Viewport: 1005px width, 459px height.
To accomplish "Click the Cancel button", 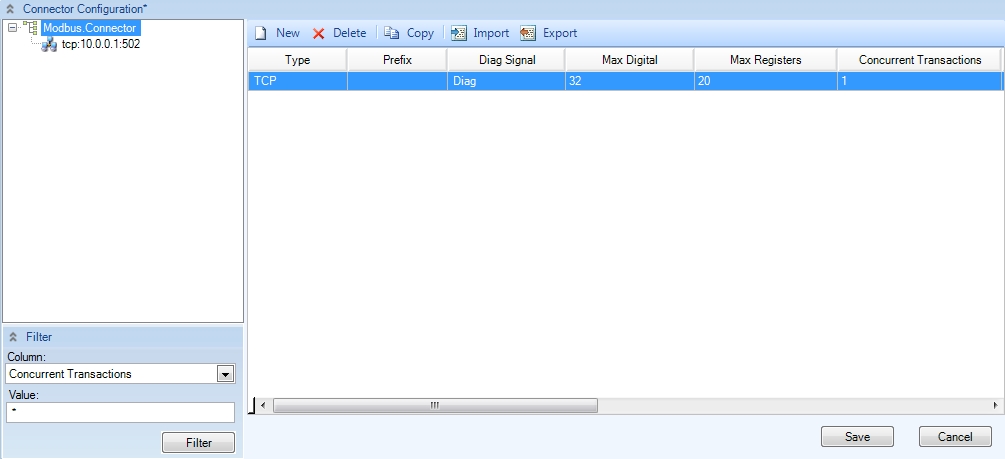I will [955, 437].
